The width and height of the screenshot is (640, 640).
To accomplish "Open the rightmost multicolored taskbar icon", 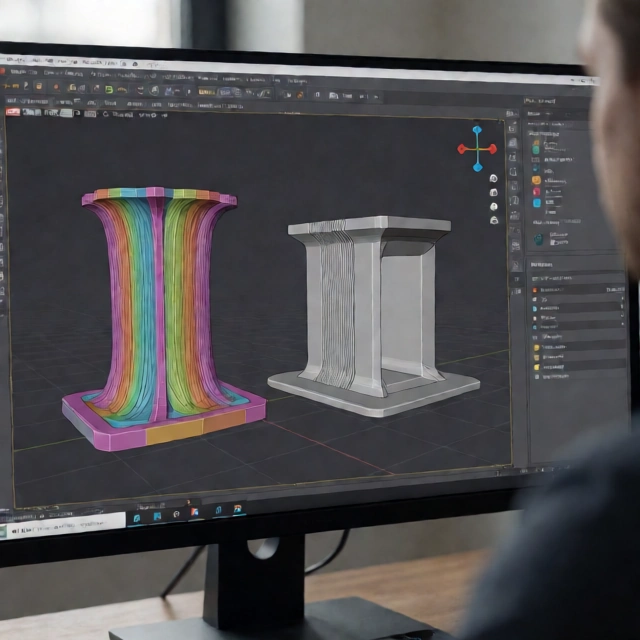I will (238, 509).
